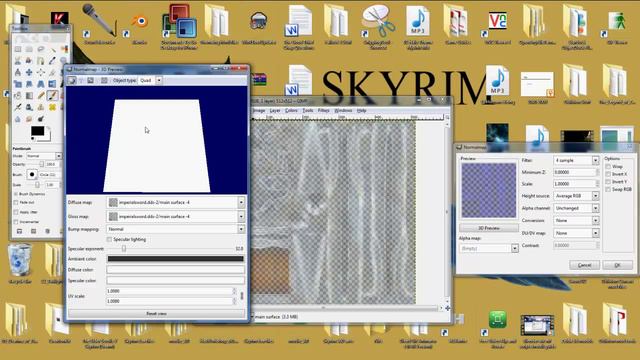Select the Blend gradient tool

[x=29, y=96]
